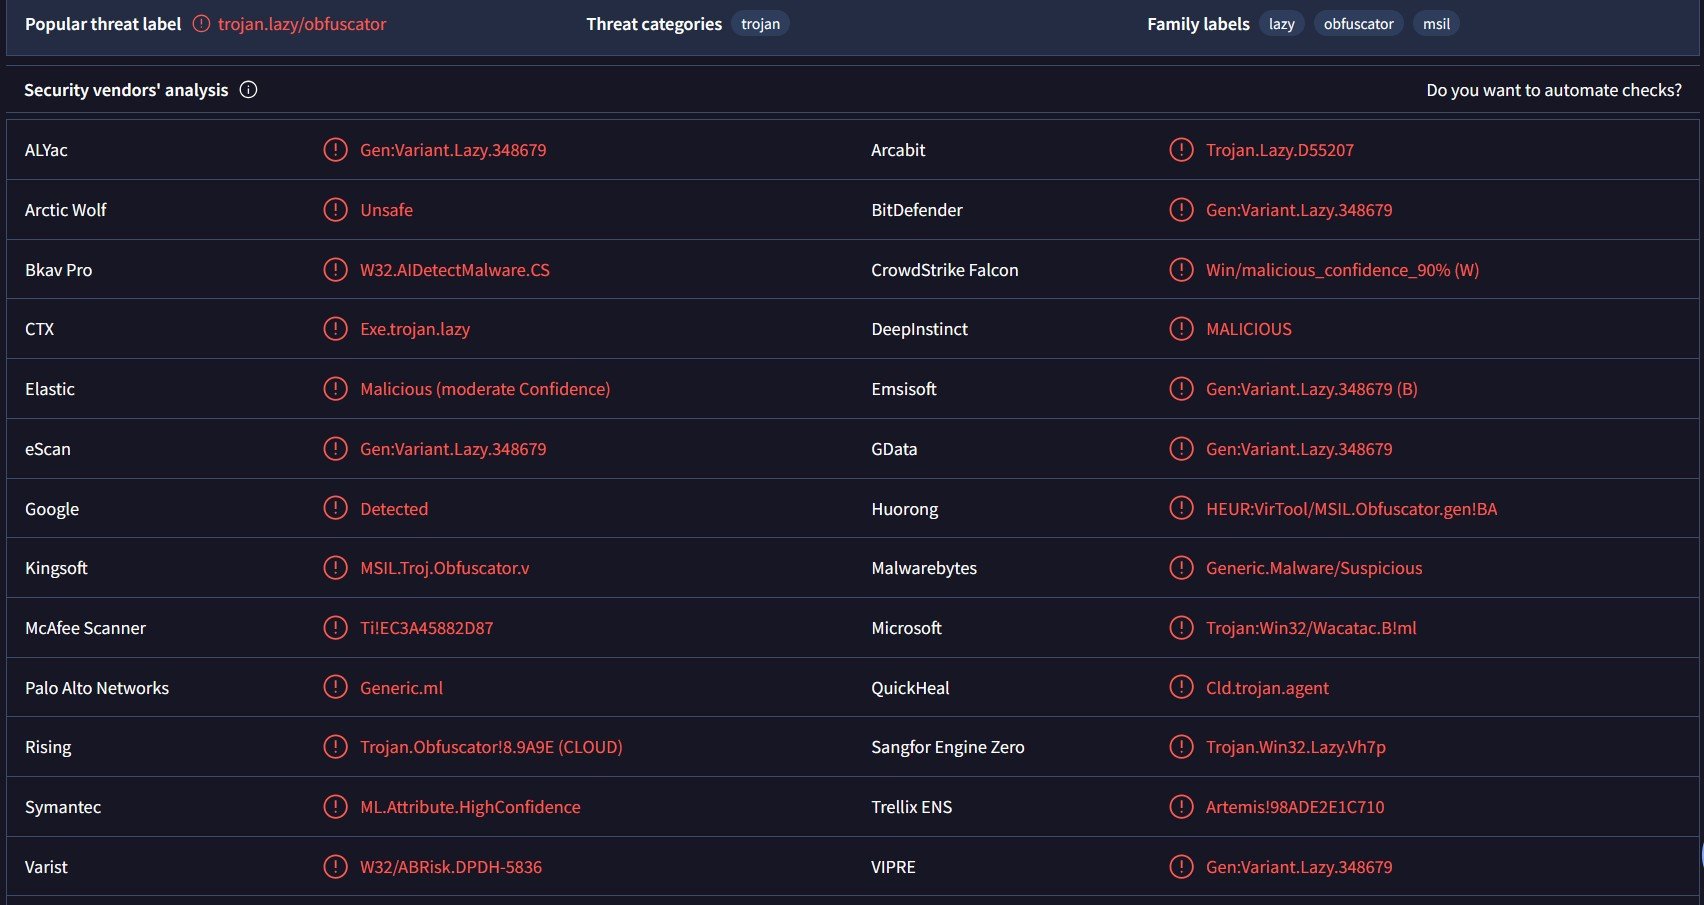Click the Threat categories heading text
The width and height of the screenshot is (1704, 905).
pos(654,24)
